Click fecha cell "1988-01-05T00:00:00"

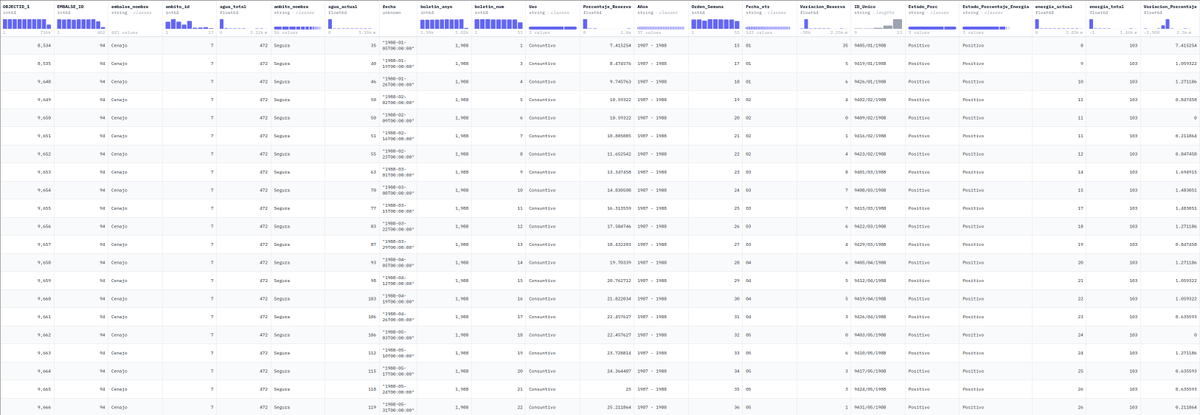click(x=398, y=46)
